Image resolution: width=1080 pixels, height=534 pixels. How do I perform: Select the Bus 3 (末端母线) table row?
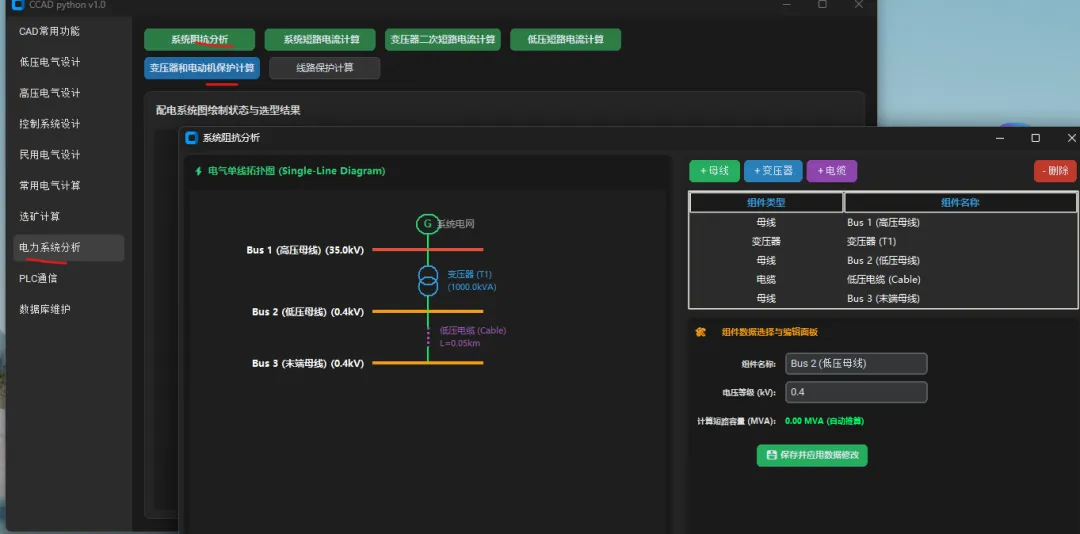tap(883, 298)
